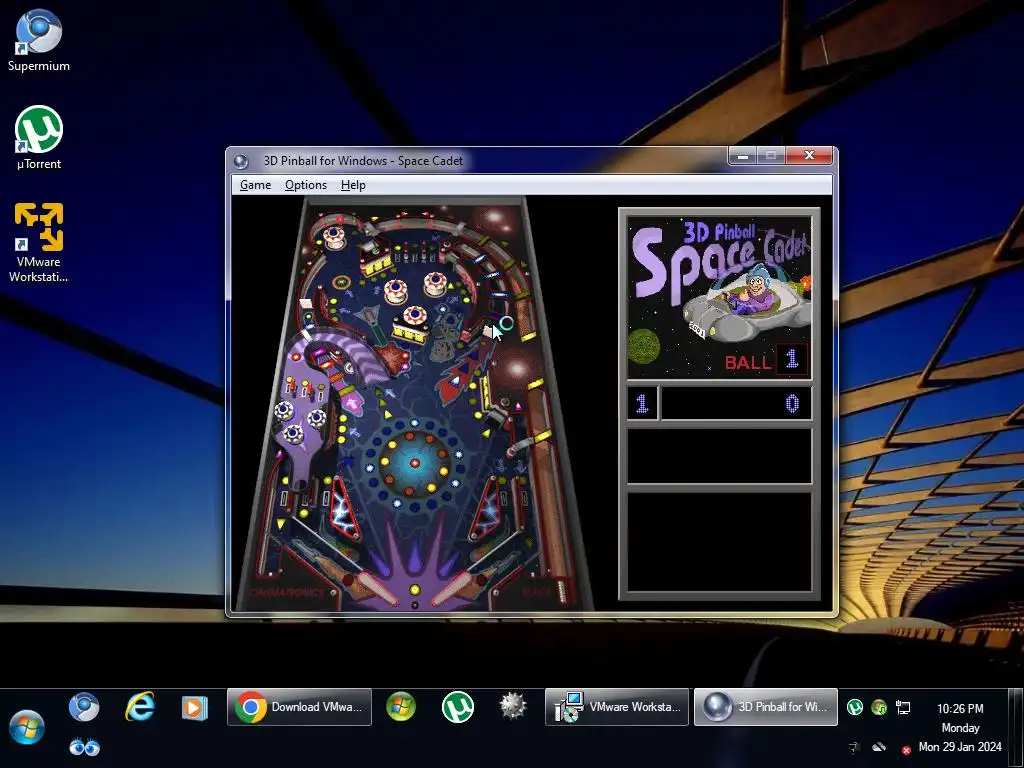Open the VMware Workstation desktop shortcut

coord(39,242)
